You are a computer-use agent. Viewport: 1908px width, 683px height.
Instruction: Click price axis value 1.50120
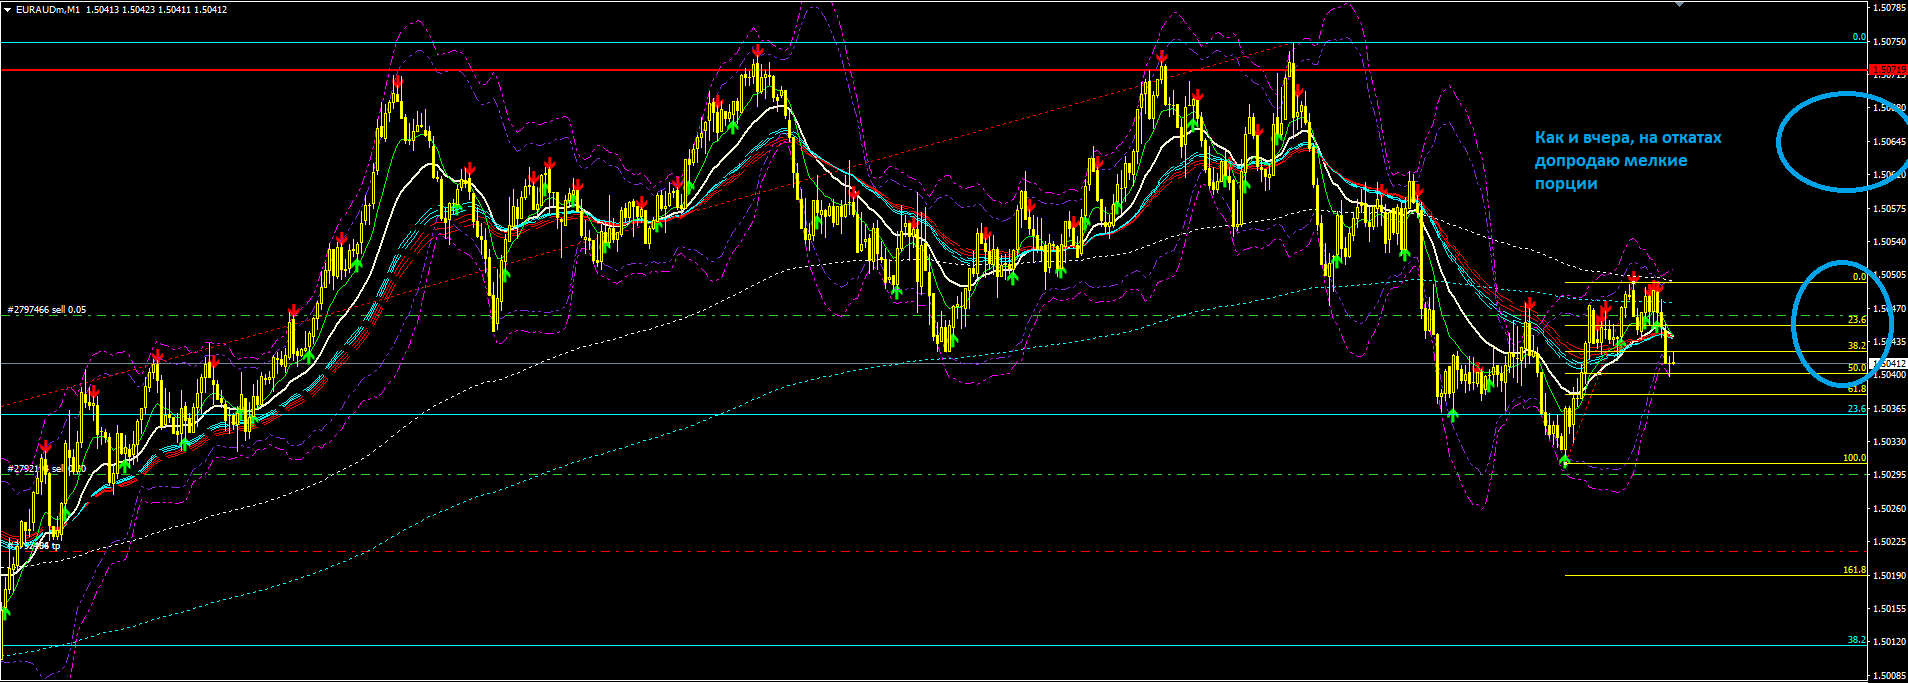[1888, 642]
